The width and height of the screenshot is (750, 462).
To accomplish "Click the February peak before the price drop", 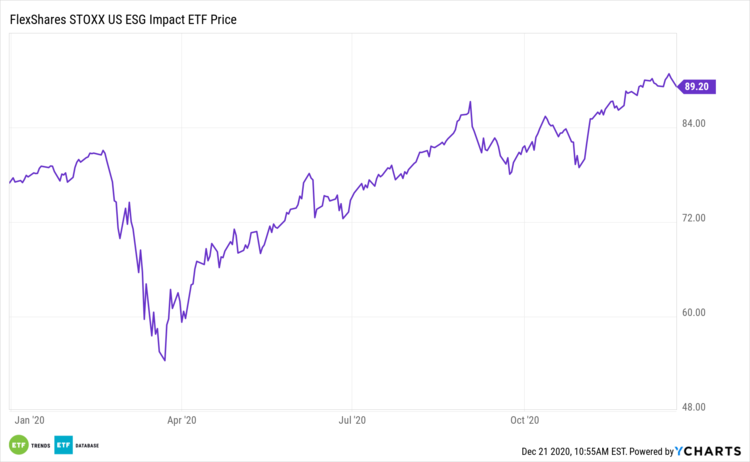I will click(103, 151).
